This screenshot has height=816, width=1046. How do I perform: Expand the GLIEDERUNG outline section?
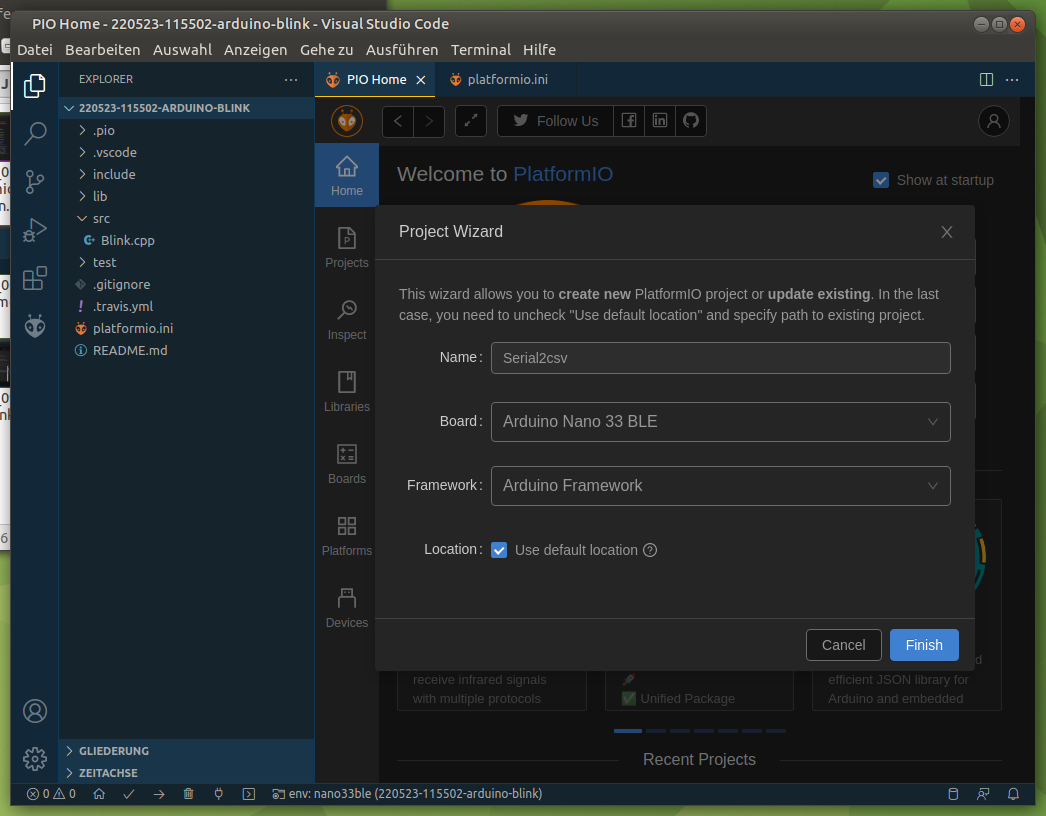pos(187,751)
